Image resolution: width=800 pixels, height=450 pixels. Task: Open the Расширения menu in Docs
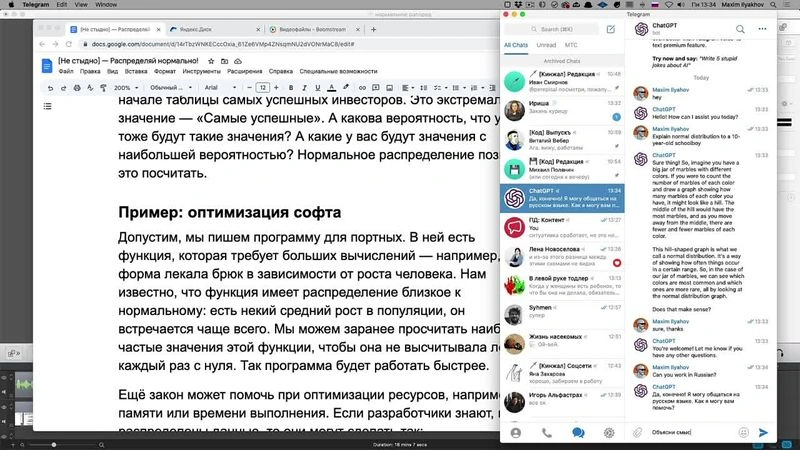point(244,71)
